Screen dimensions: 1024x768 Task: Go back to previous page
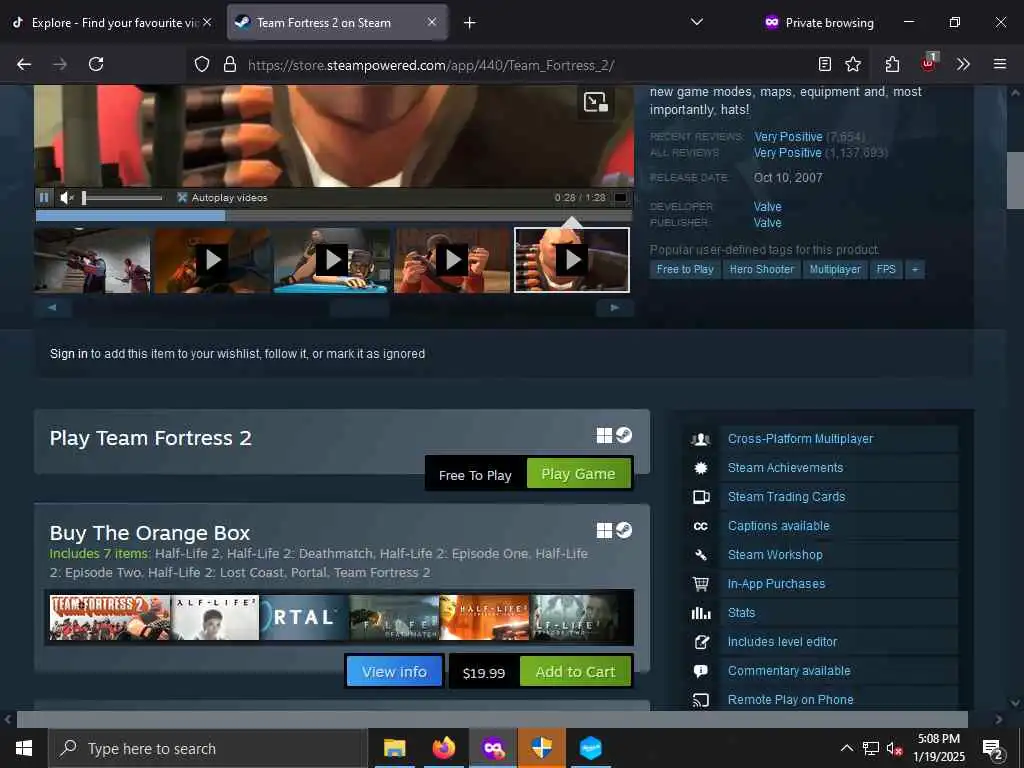[x=24, y=64]
